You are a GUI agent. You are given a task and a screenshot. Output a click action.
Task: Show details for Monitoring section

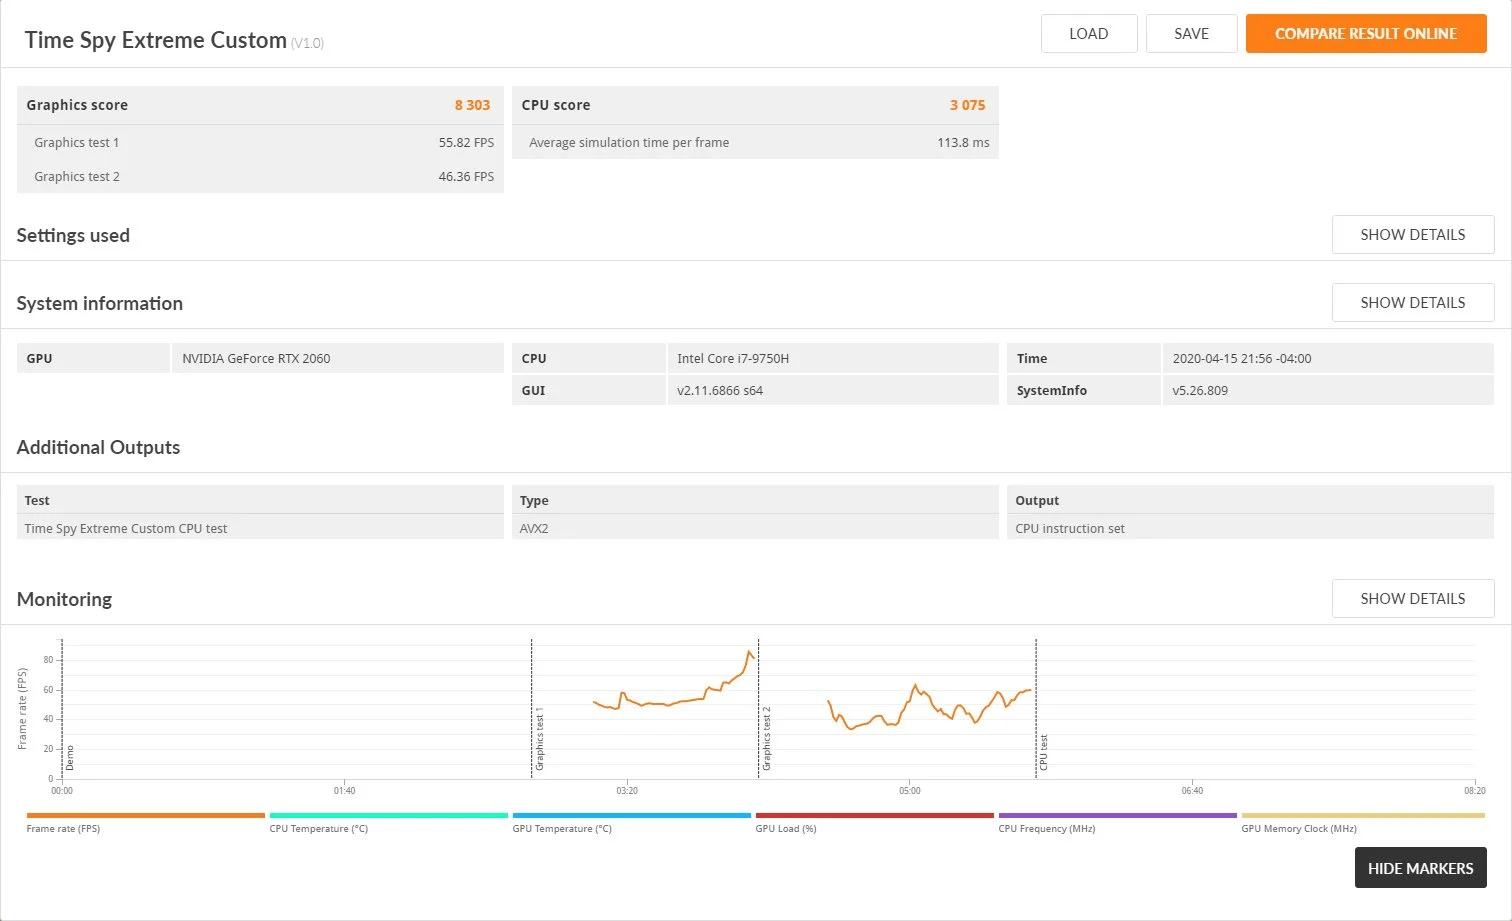(x=1413, y=599)
